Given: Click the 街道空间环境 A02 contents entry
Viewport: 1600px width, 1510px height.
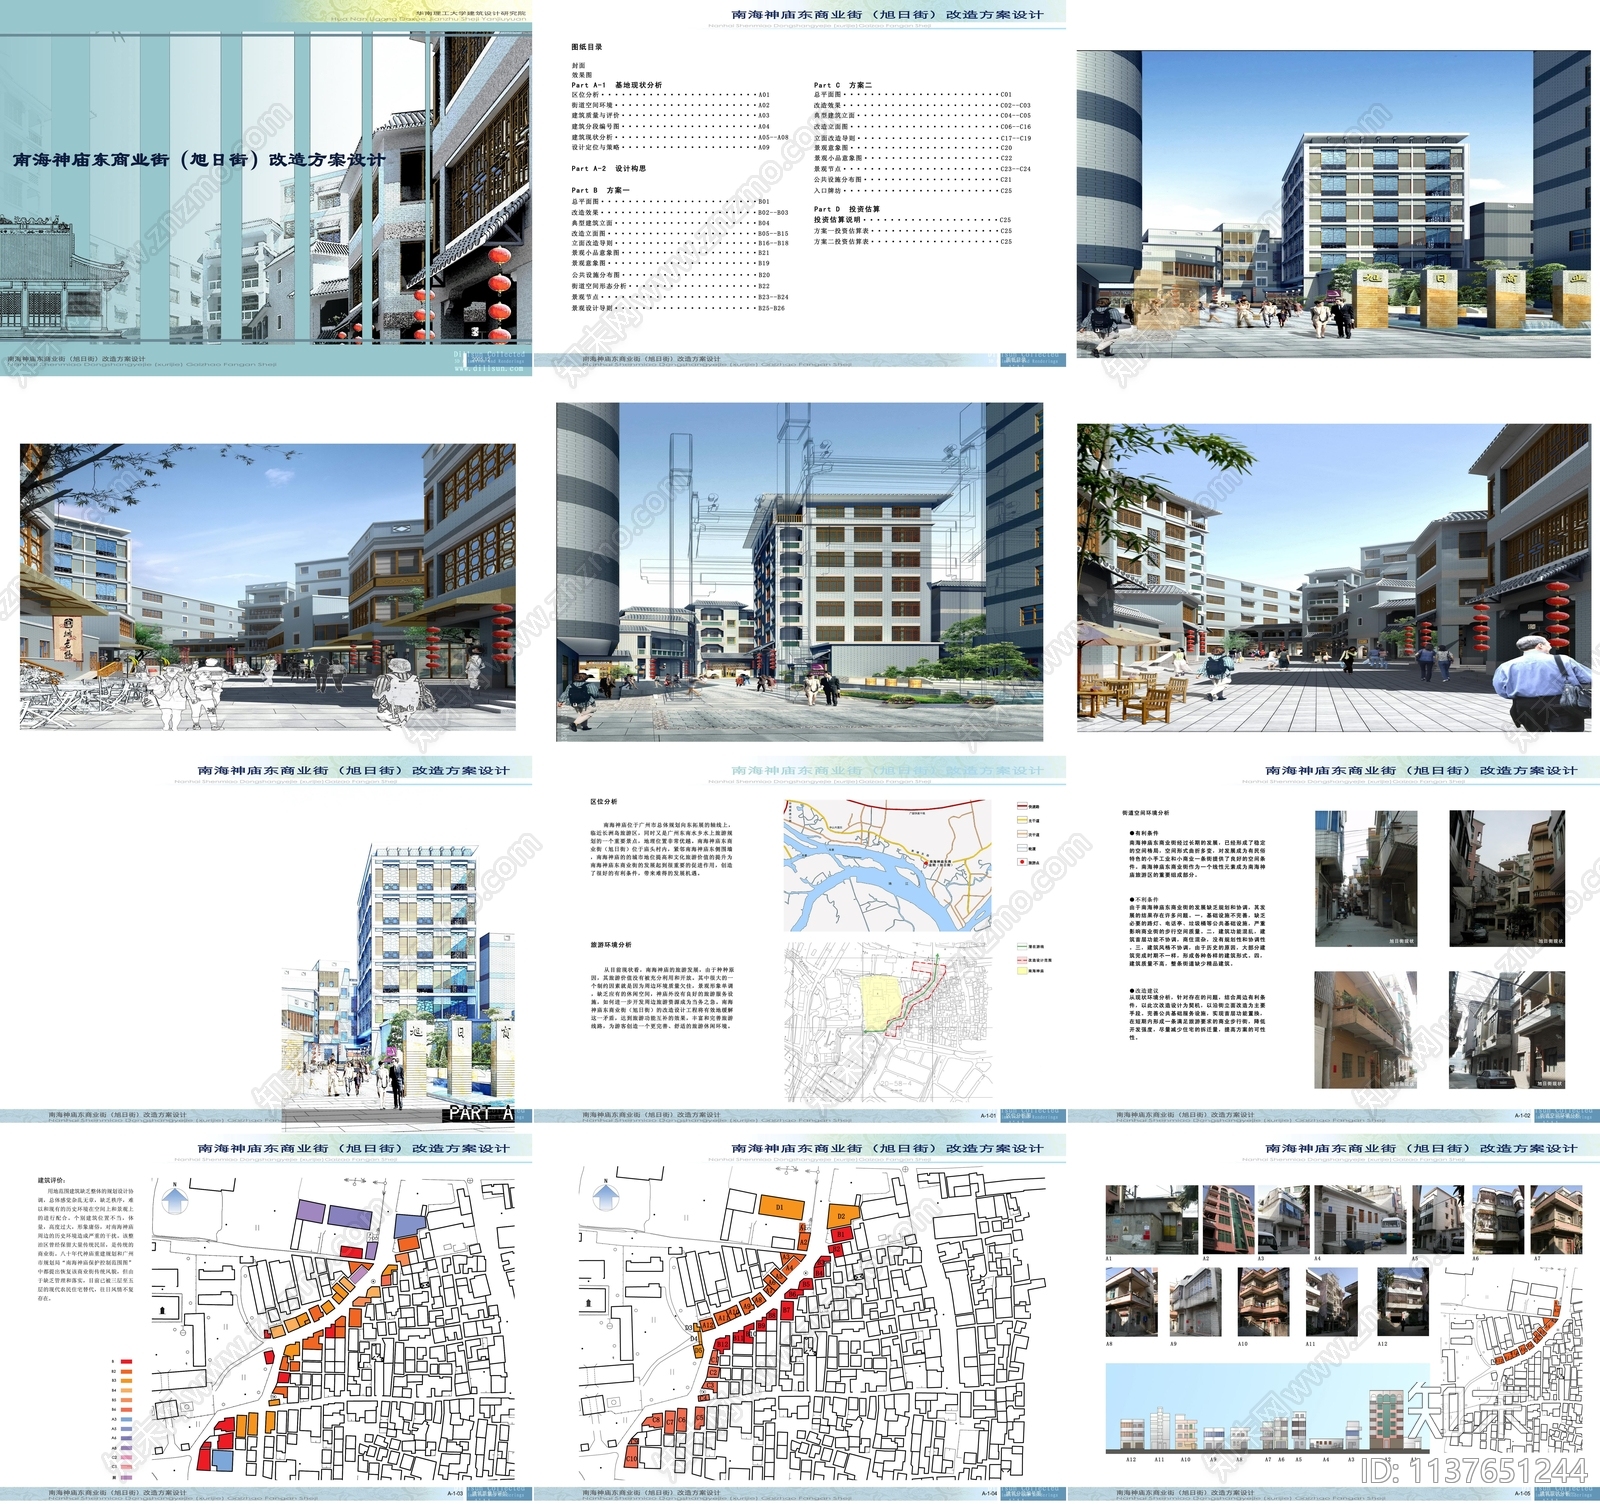Looking at the screenshot, I should [x=670, y=105].
